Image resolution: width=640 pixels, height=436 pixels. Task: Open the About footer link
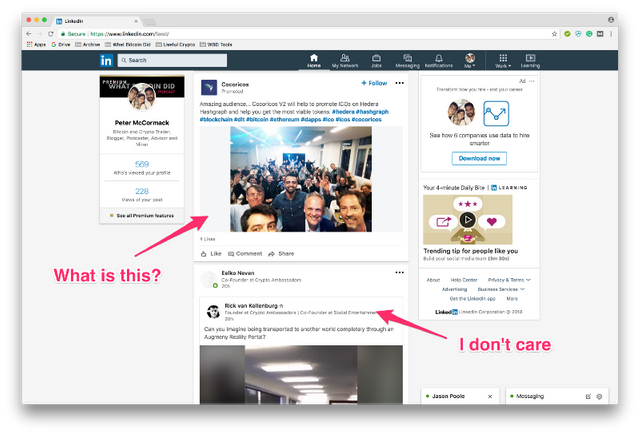point(433,280)
